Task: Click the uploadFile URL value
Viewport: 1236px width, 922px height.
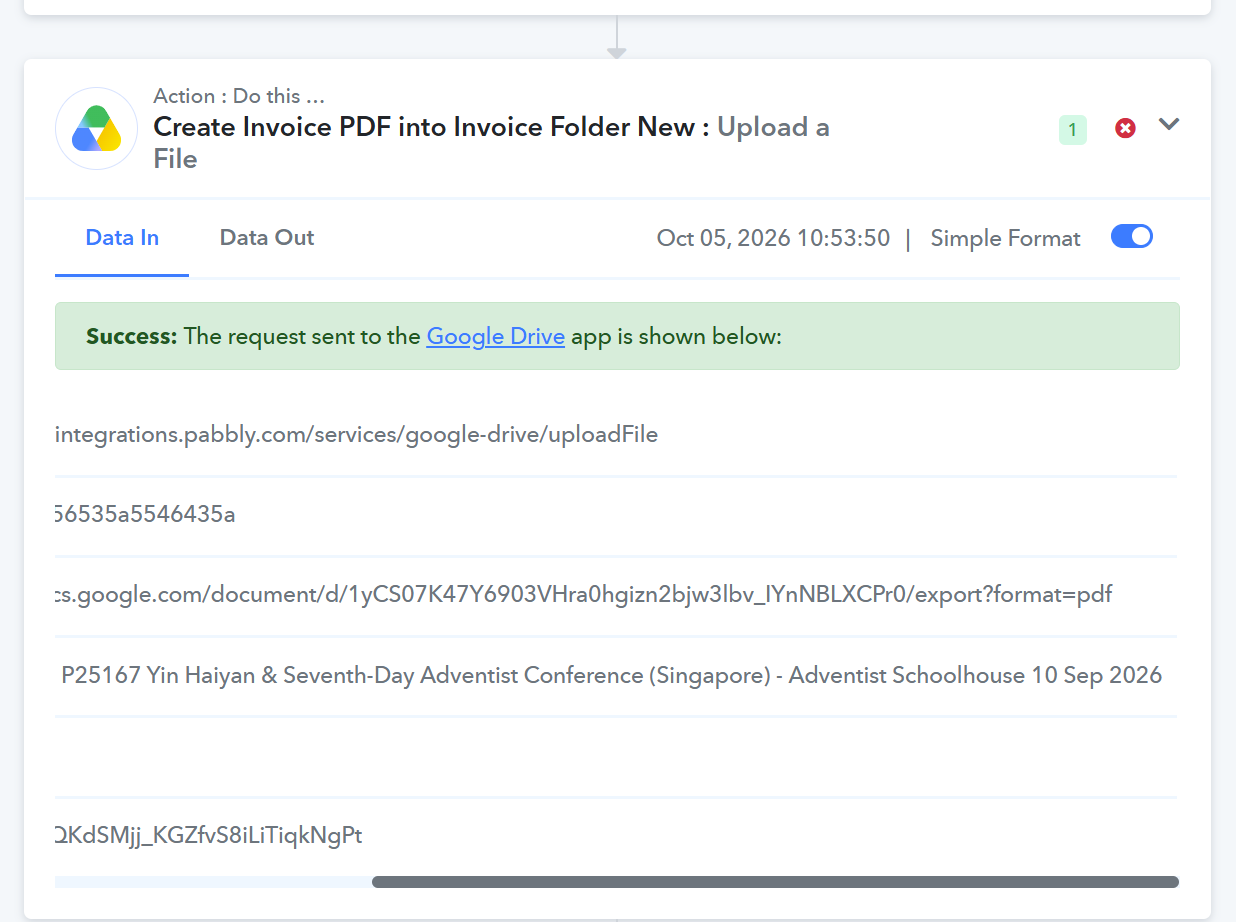Action: tap(356, 435)
